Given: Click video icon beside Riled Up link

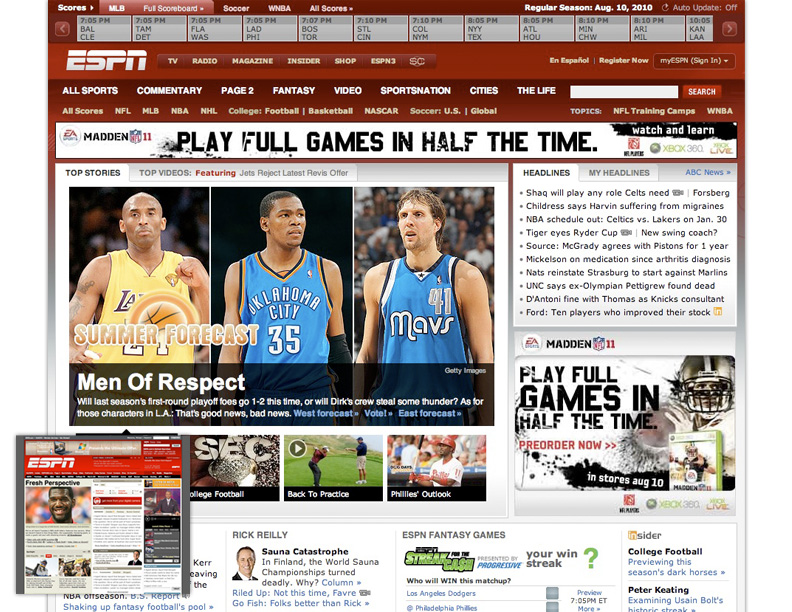Looking at the screenshot, I should [x=365, y=592].
